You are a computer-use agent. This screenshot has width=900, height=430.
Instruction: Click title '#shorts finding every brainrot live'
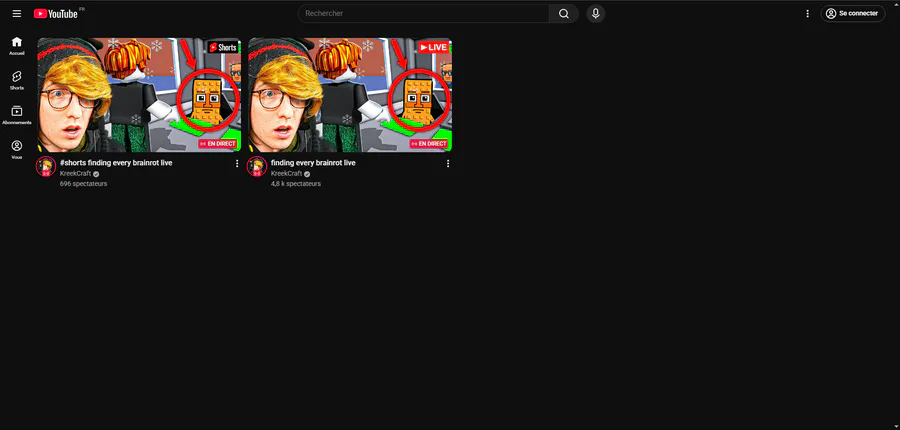[116, 163]
